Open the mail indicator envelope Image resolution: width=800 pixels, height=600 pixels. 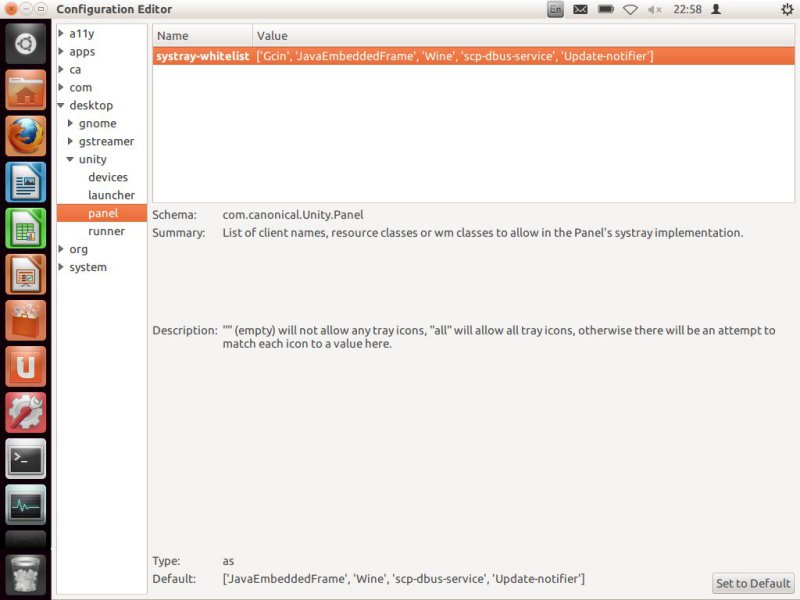580,9
